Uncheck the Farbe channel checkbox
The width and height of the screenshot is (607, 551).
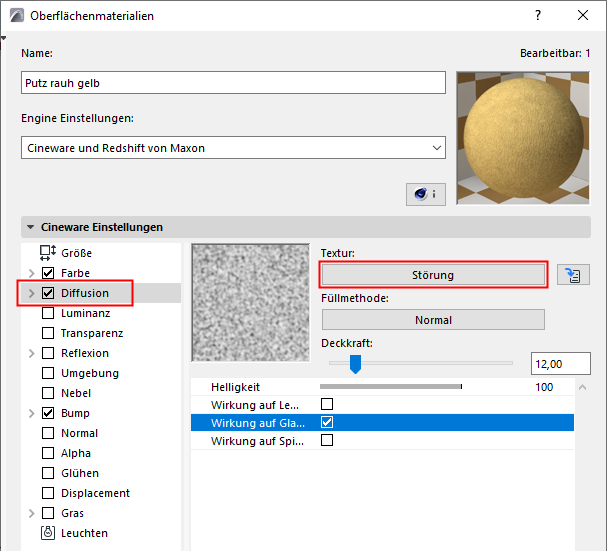[x=48, y=273]
